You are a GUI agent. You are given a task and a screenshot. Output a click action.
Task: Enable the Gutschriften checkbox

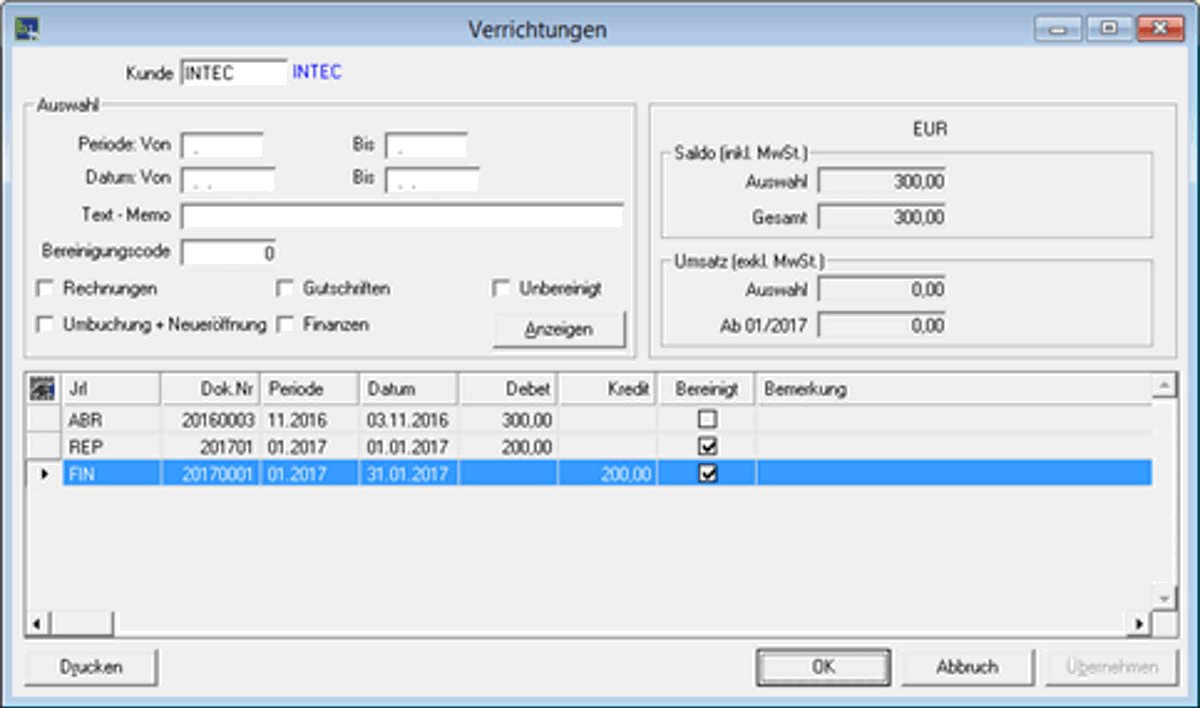coord(285,288)
